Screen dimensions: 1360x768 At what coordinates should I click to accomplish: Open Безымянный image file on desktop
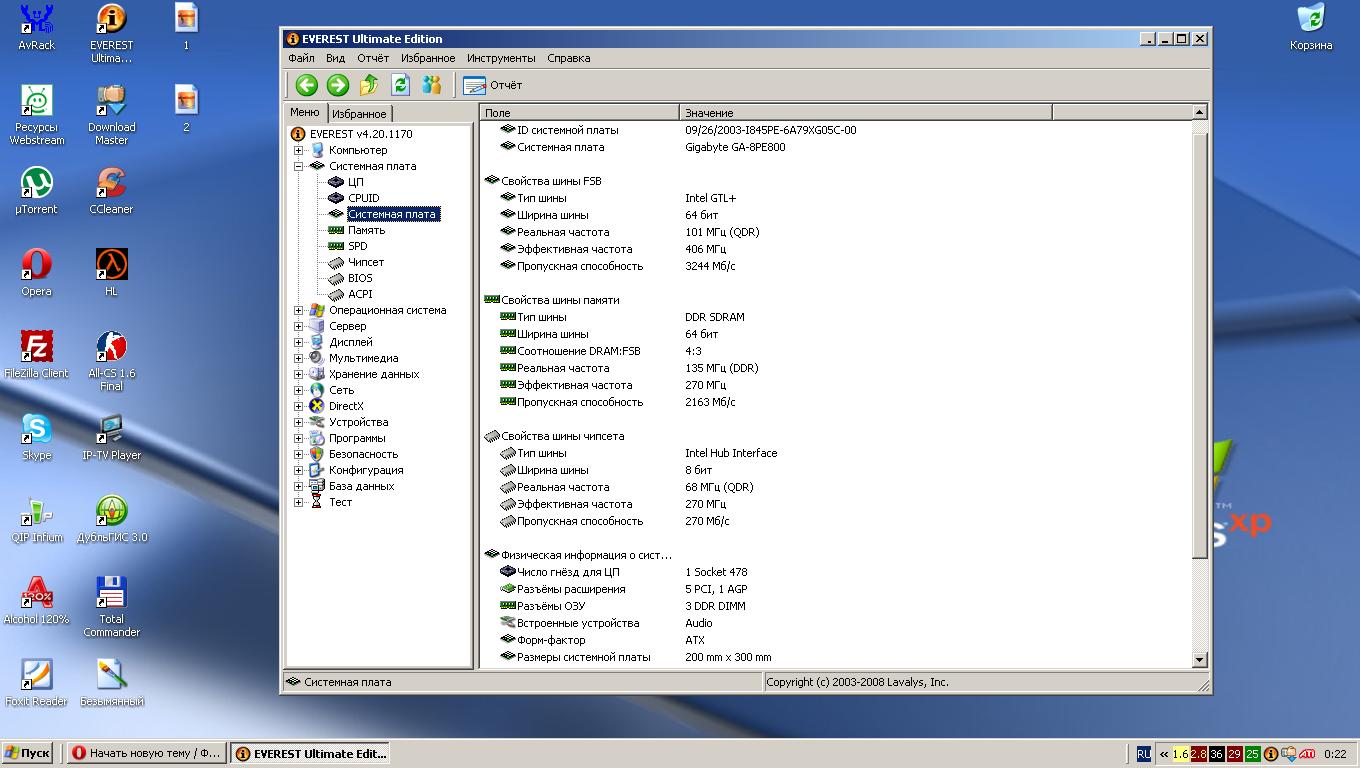[x=111, y=683]
